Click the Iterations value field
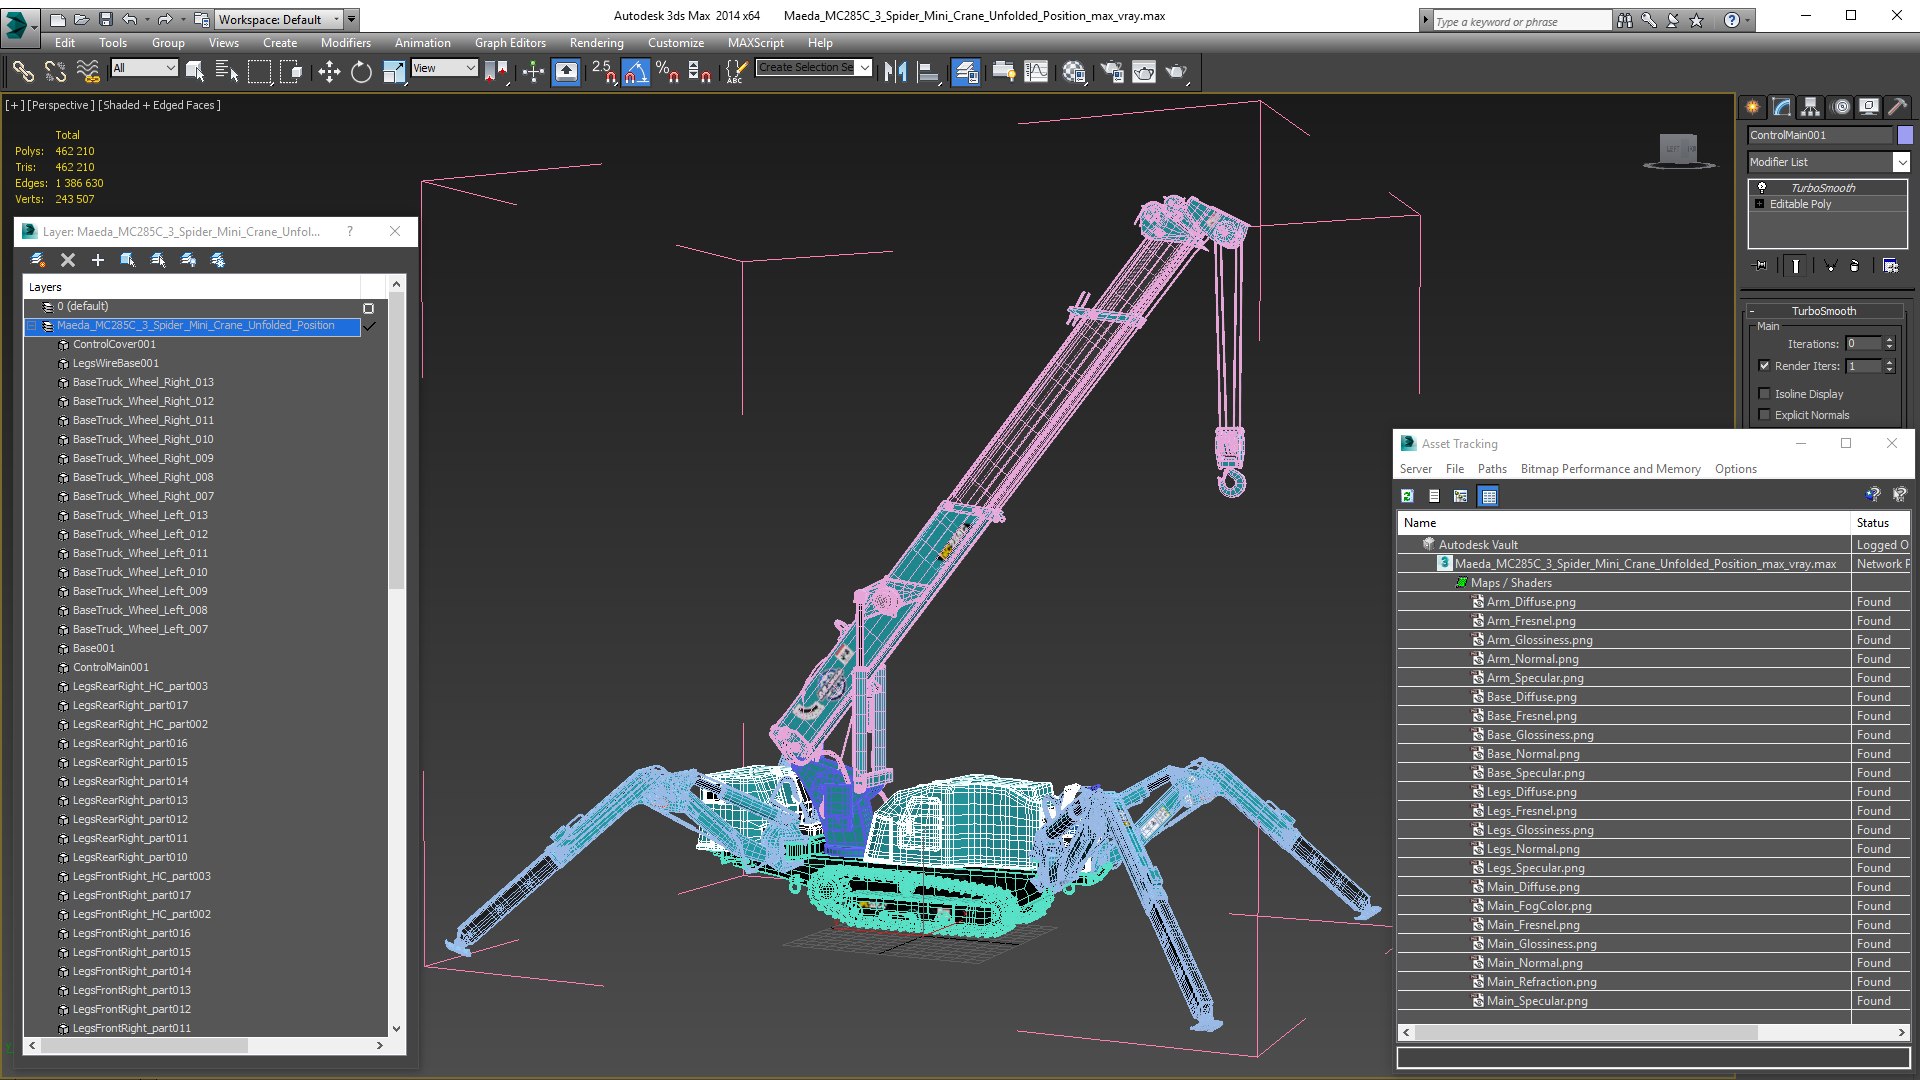 click(1863, 344)
